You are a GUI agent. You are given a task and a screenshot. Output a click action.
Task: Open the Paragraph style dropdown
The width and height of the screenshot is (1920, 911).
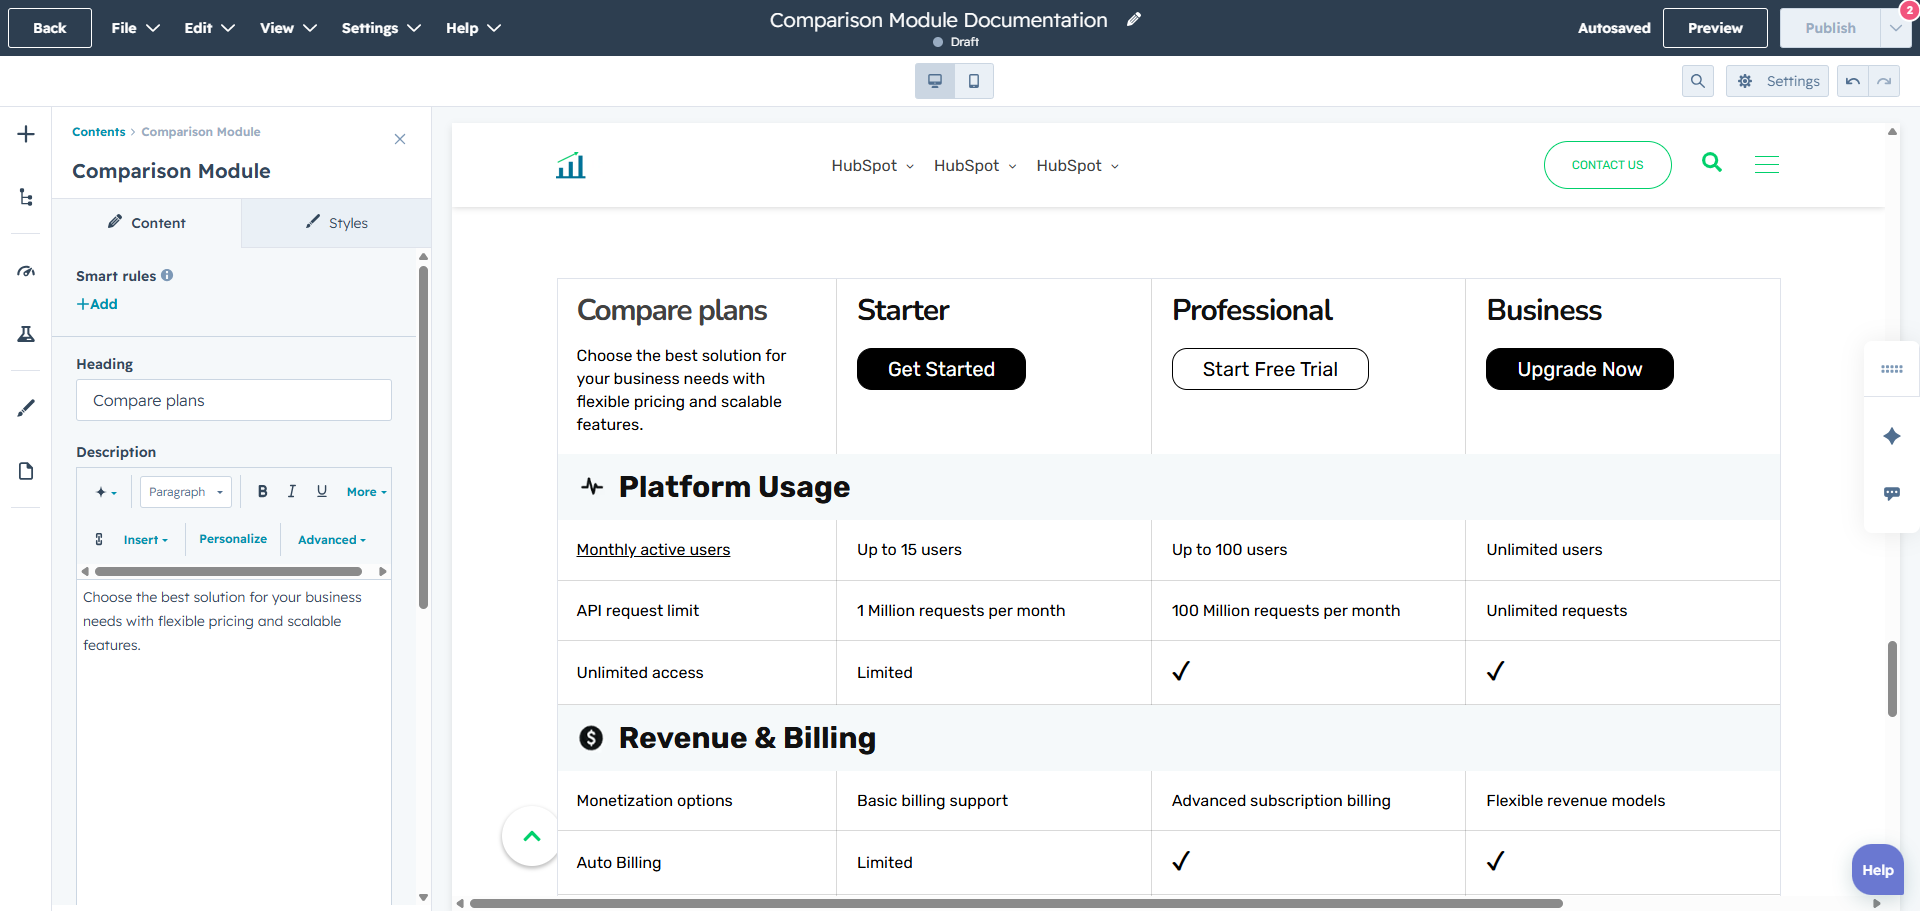pyautogui.click(x=186, y=492)
